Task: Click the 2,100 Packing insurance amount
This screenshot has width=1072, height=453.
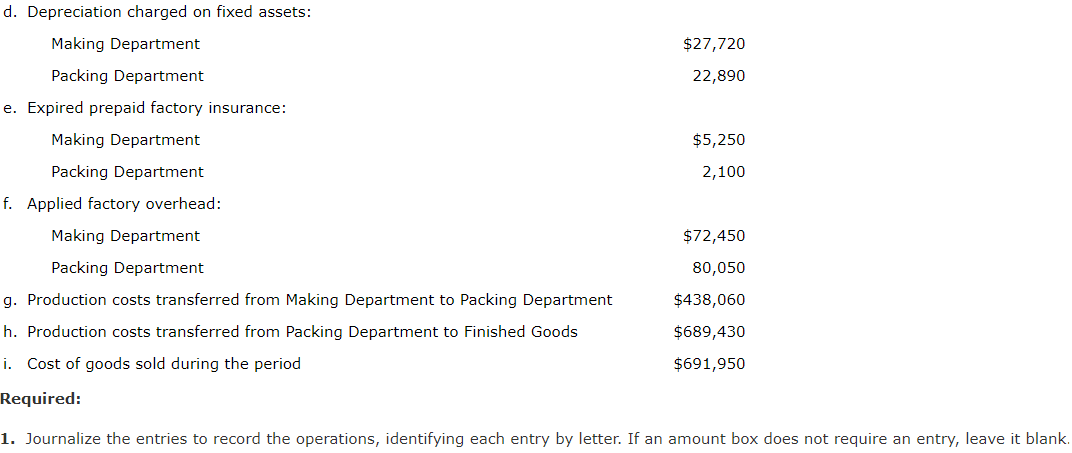Action: 723,172
